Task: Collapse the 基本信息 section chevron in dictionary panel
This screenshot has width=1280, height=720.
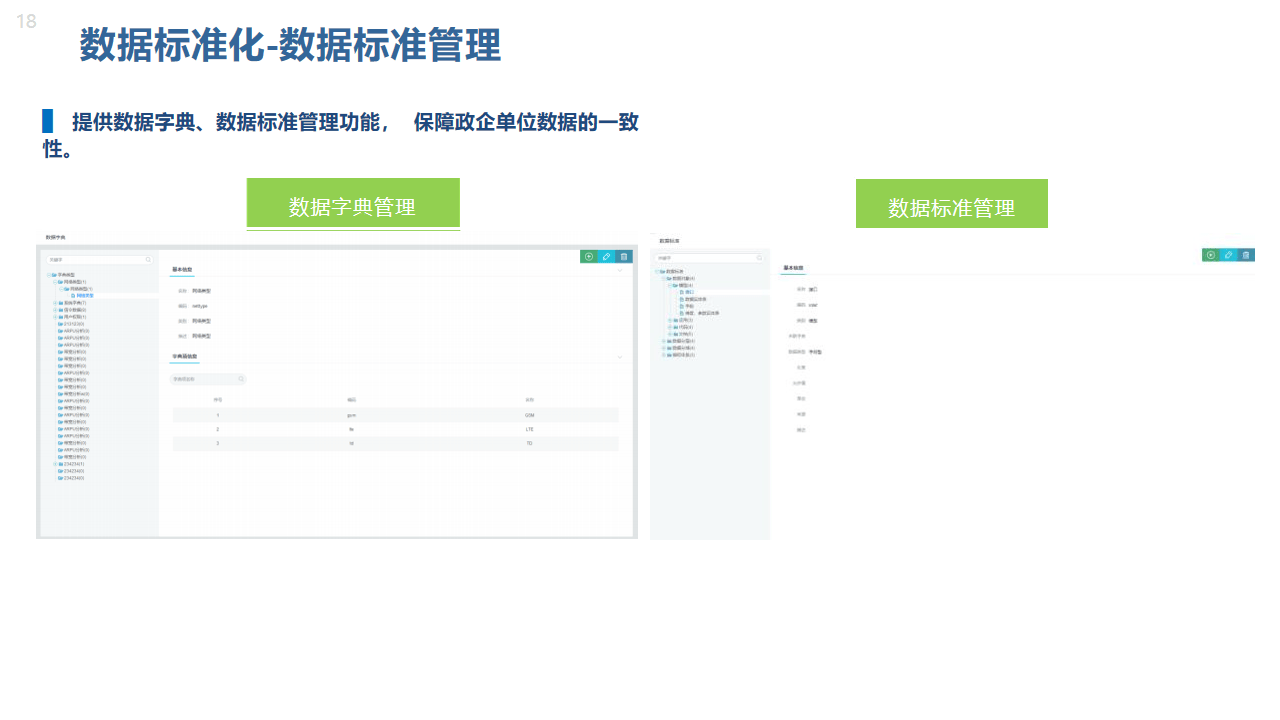Action: [620, 270]
